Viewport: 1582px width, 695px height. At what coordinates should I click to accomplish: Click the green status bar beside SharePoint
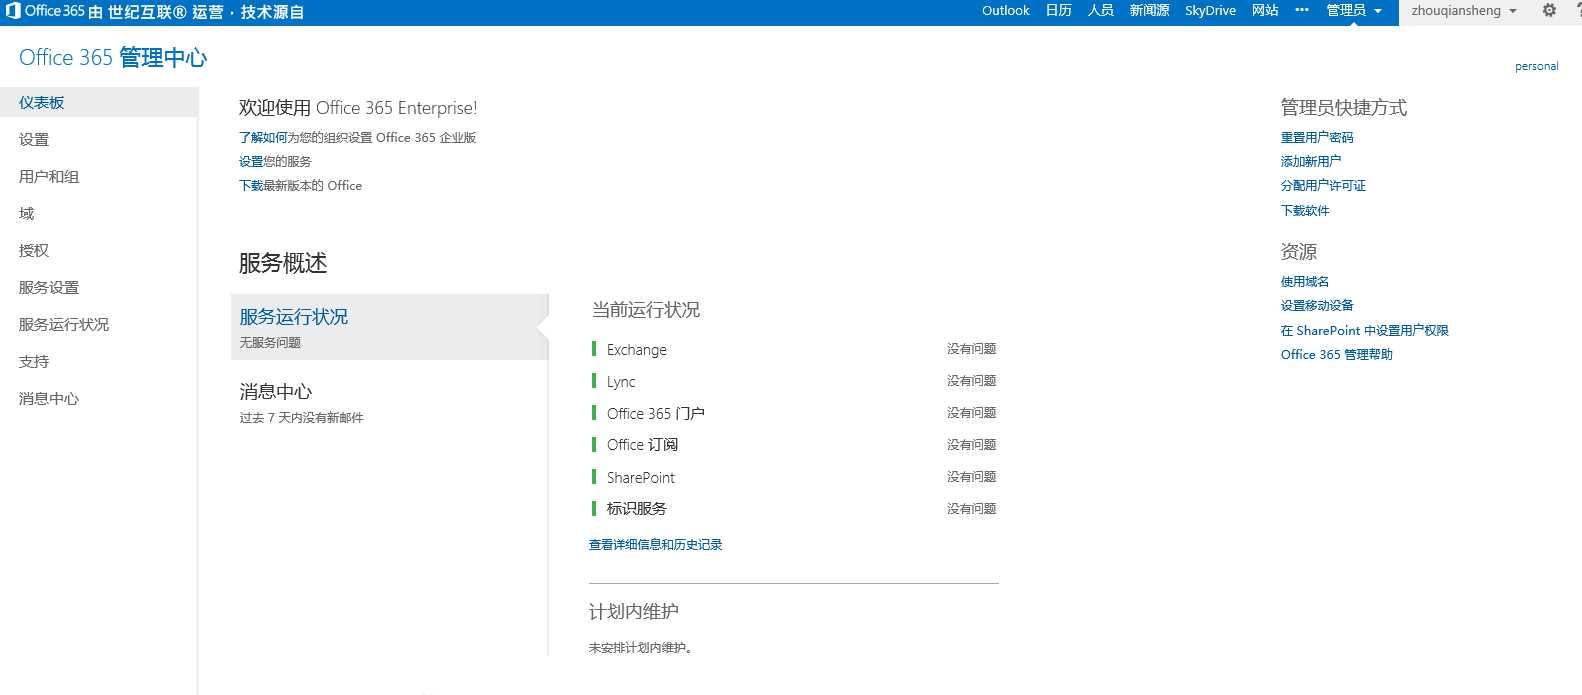pyautogui.click(x=594, y=477)
